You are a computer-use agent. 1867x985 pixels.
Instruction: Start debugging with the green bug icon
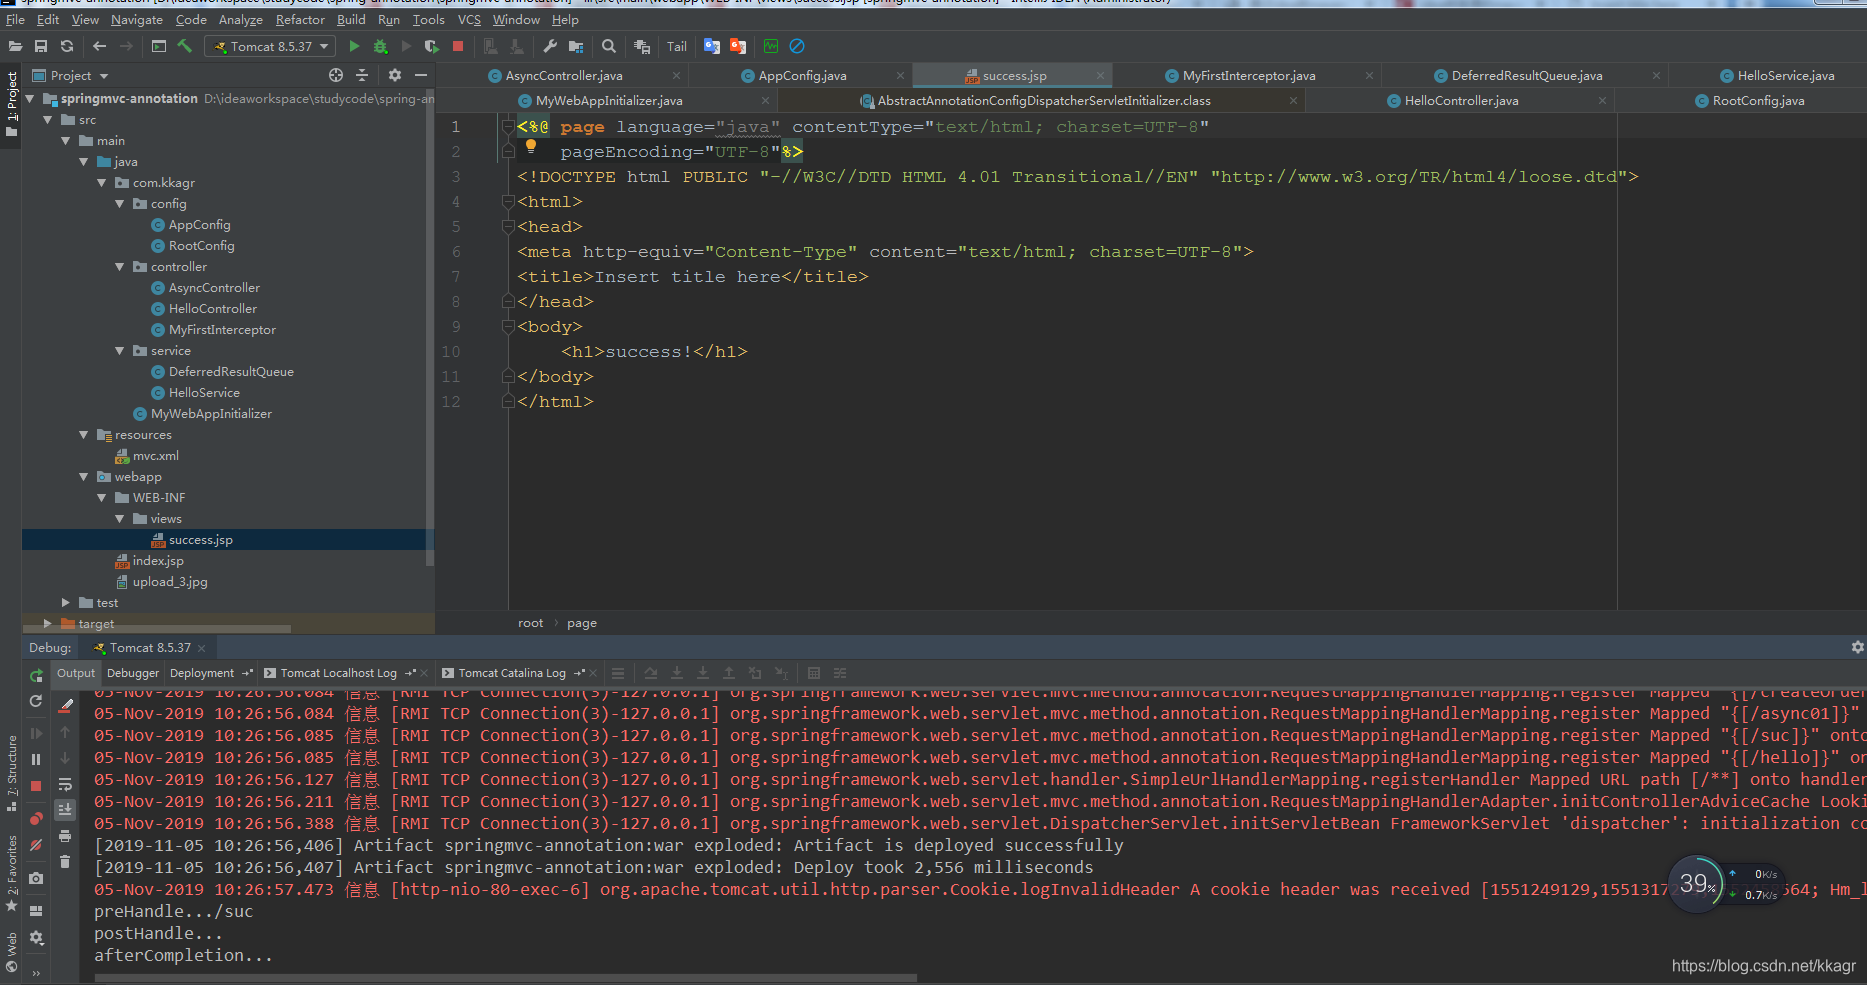coord(380,46)
